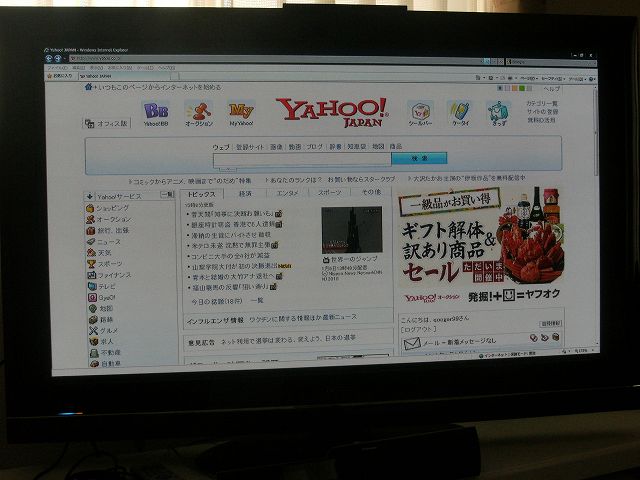The height and width of the screenshot is (480, 640).
Task: Open ショッピング in Yahoo! services list
Action: pos(108,208)
